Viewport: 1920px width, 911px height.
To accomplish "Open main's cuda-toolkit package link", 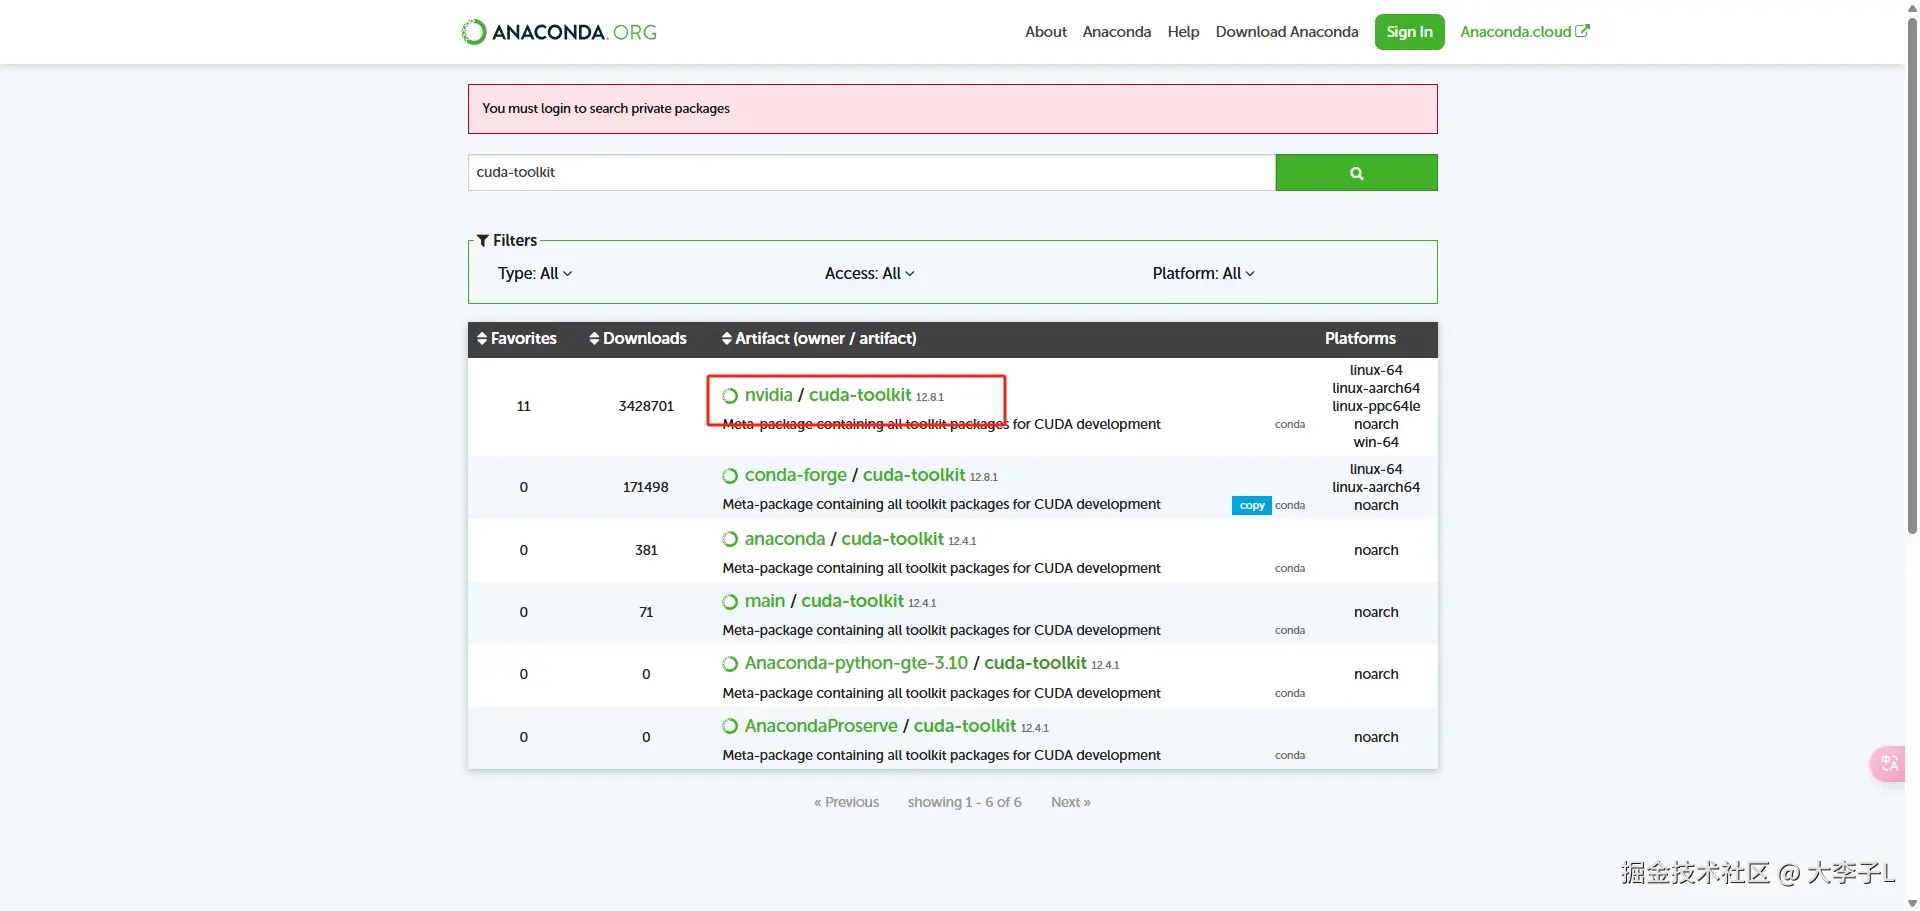I will point(852,601).
